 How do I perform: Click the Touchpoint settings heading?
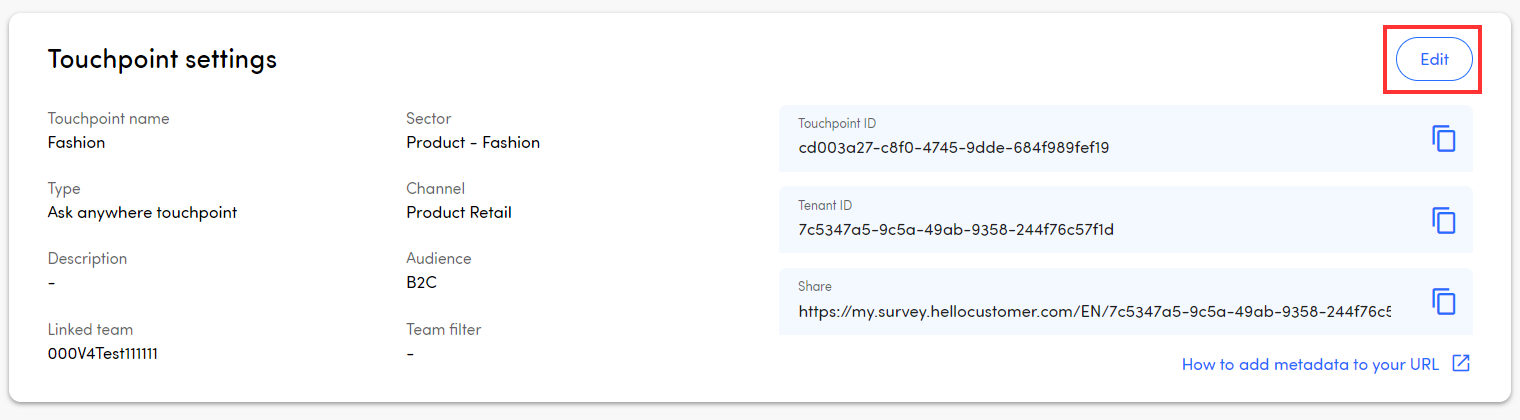[162, 59]
